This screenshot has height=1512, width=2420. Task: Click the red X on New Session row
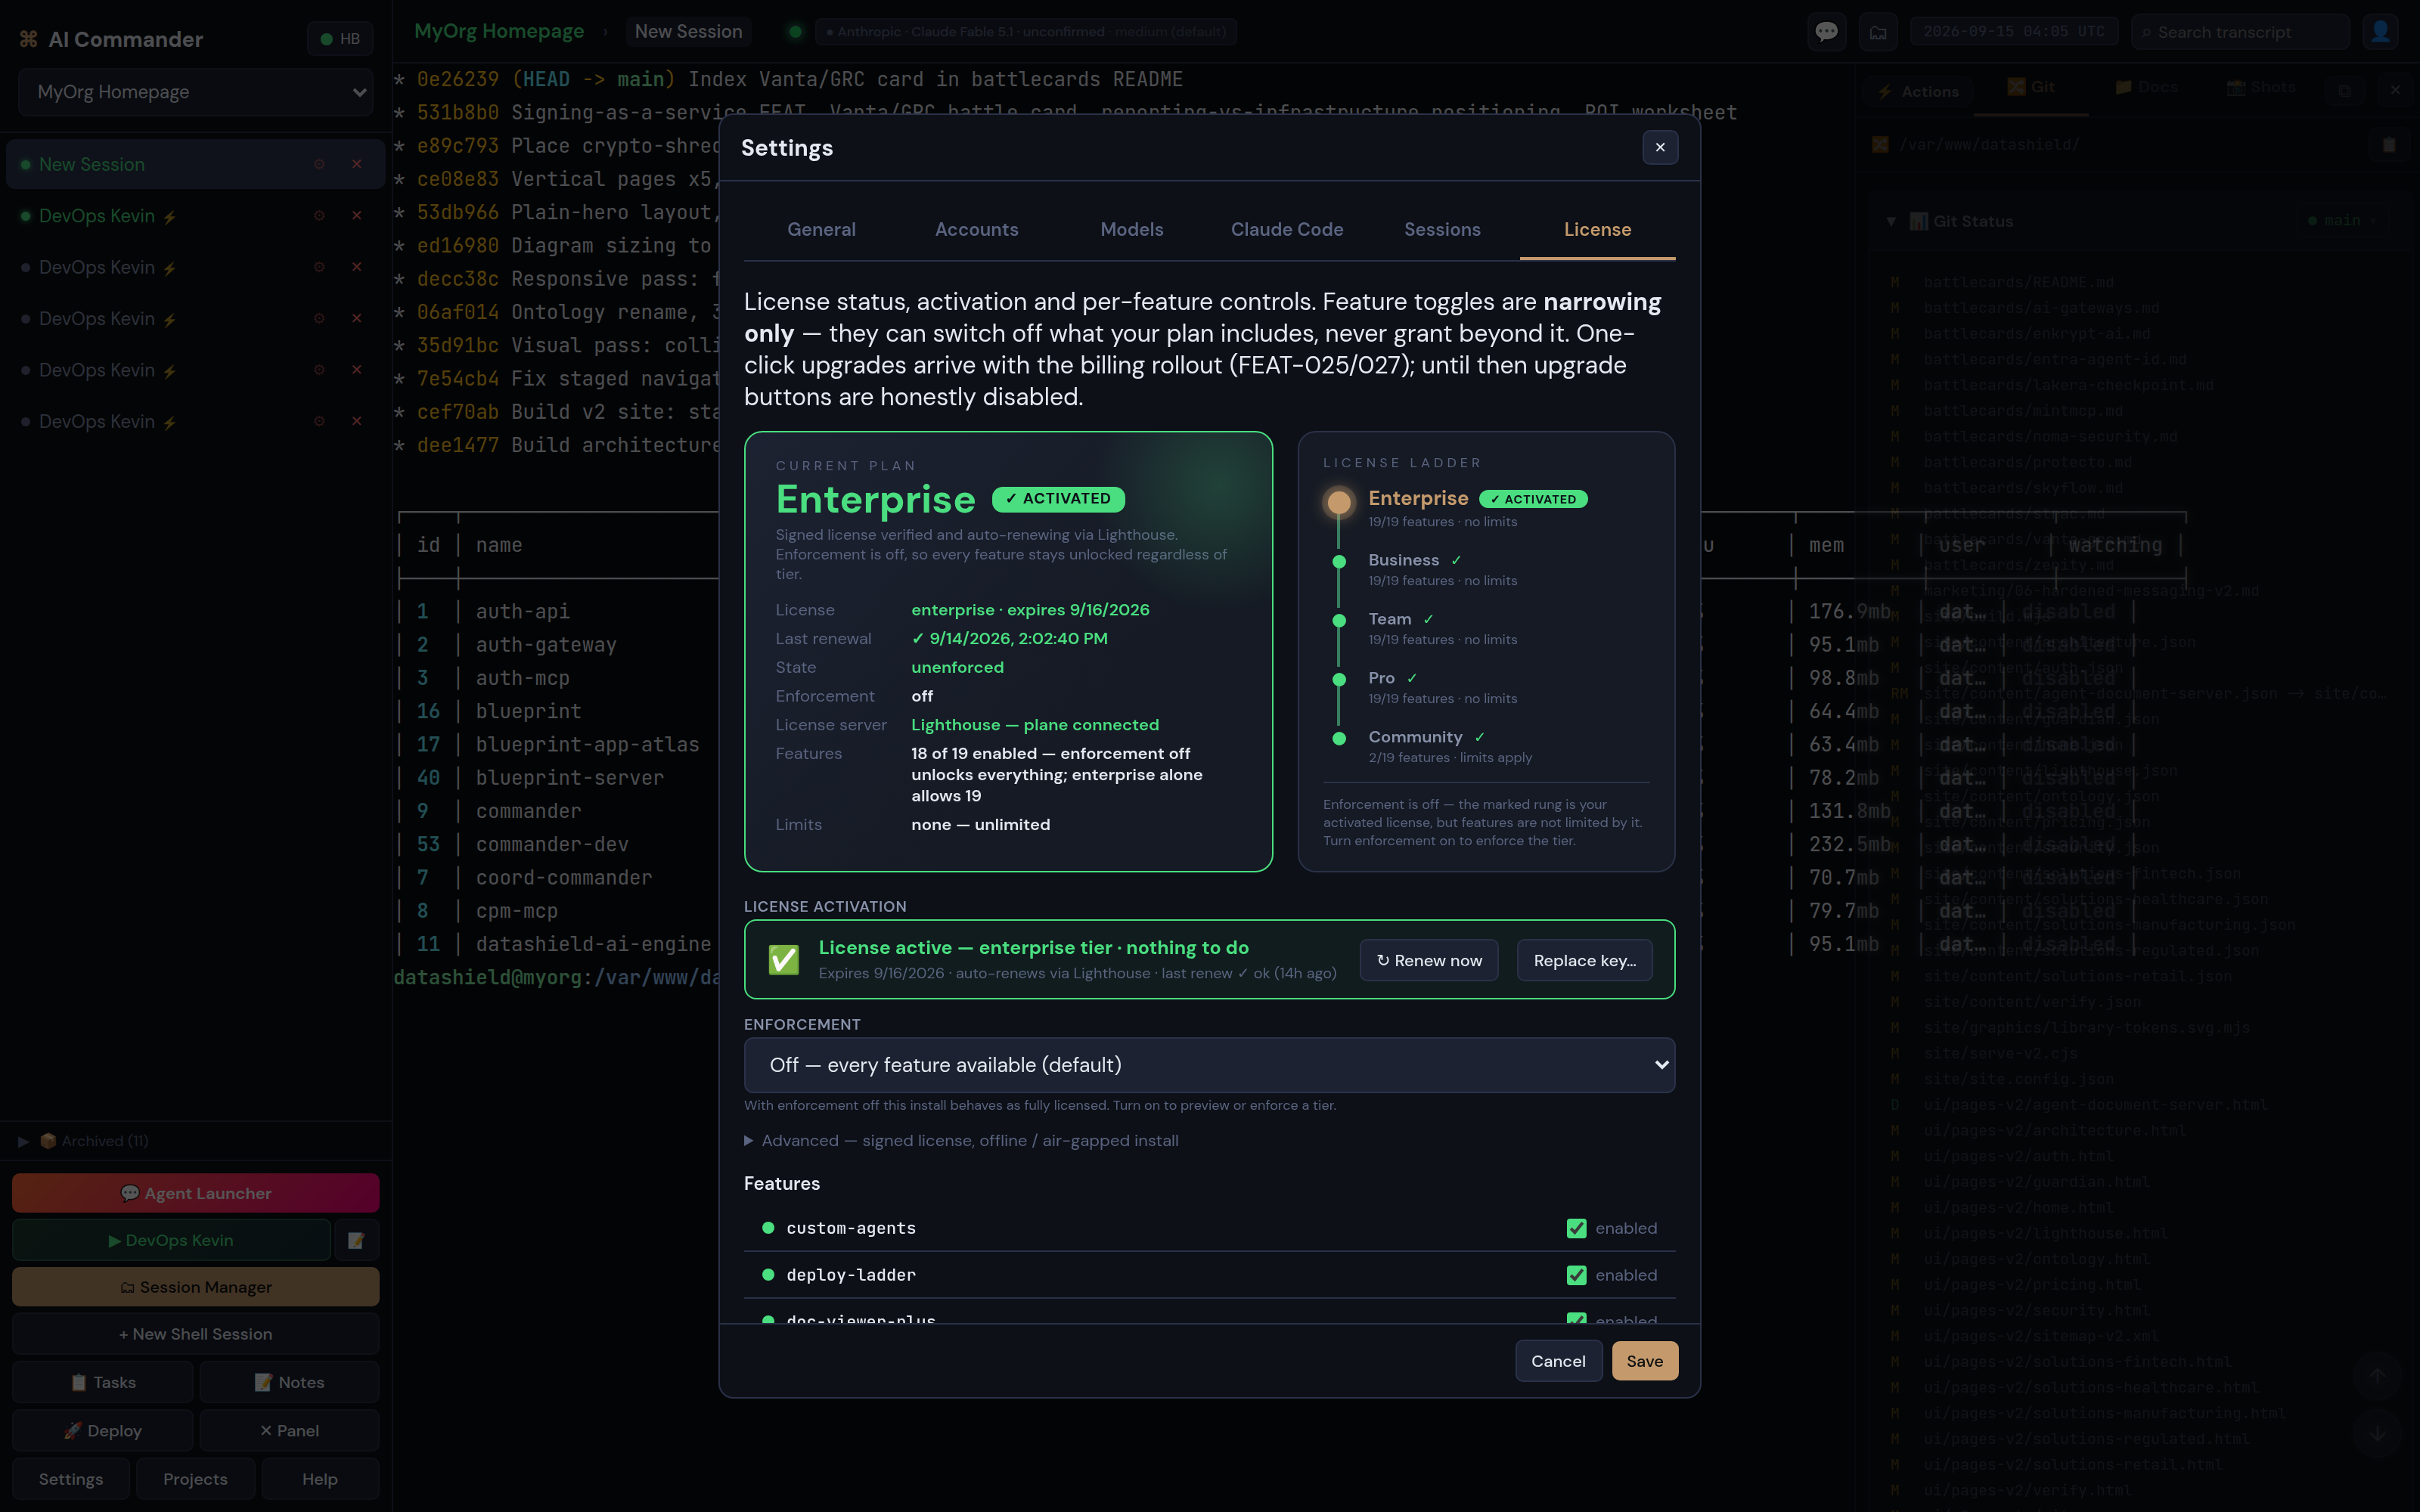point(356,164)
